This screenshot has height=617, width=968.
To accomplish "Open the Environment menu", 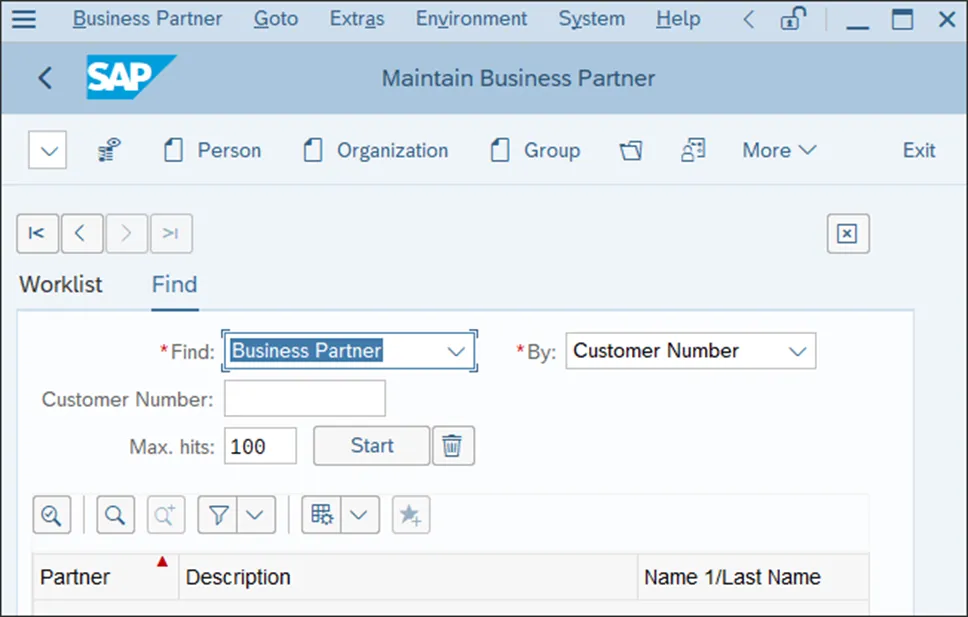I will pos(471,19).
